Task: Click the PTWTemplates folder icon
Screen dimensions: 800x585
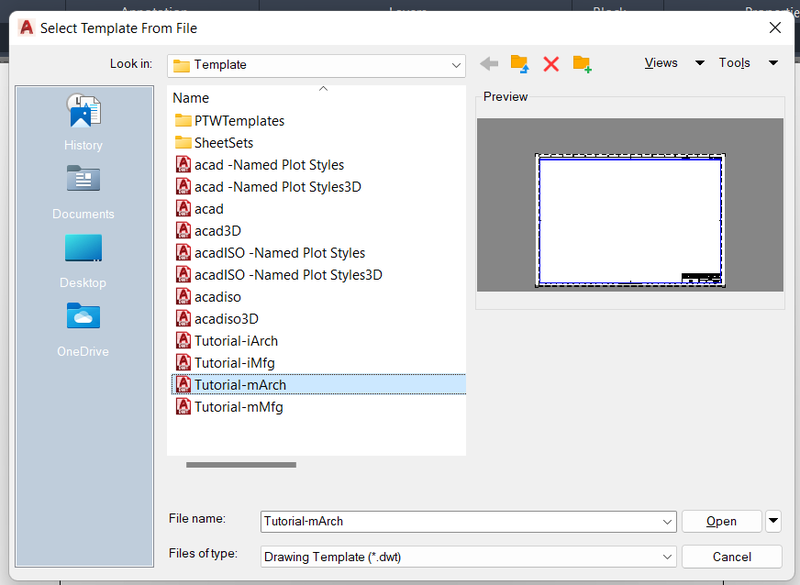Action: pyautogui.click(x=183, y=121)
